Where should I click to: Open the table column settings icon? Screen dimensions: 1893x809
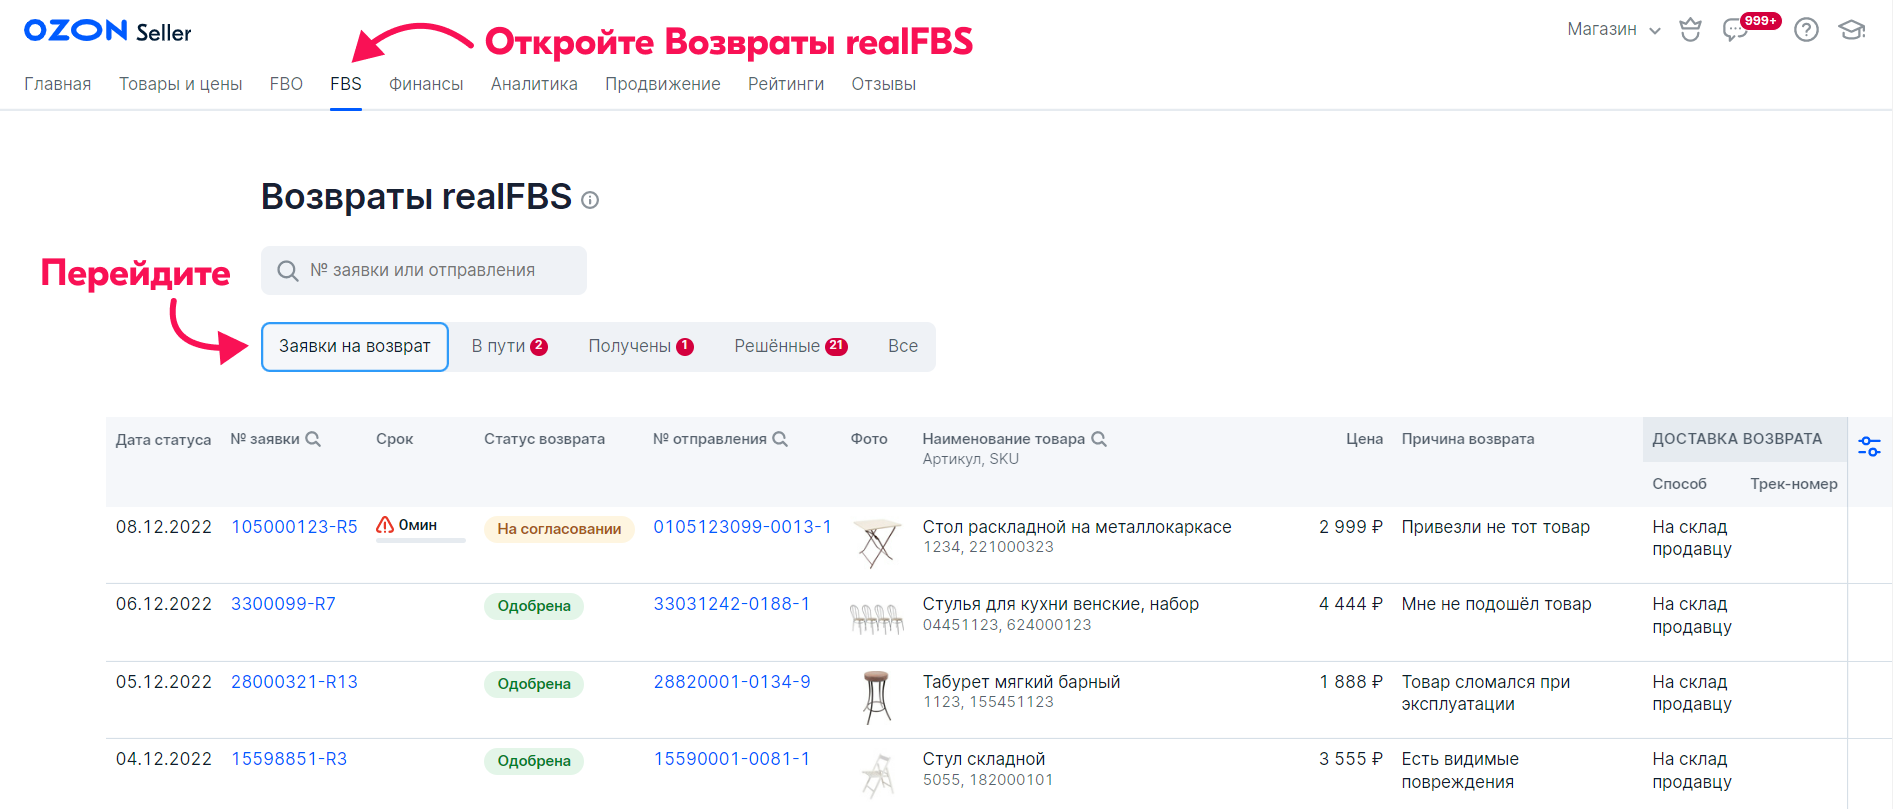coord(1869,446)
